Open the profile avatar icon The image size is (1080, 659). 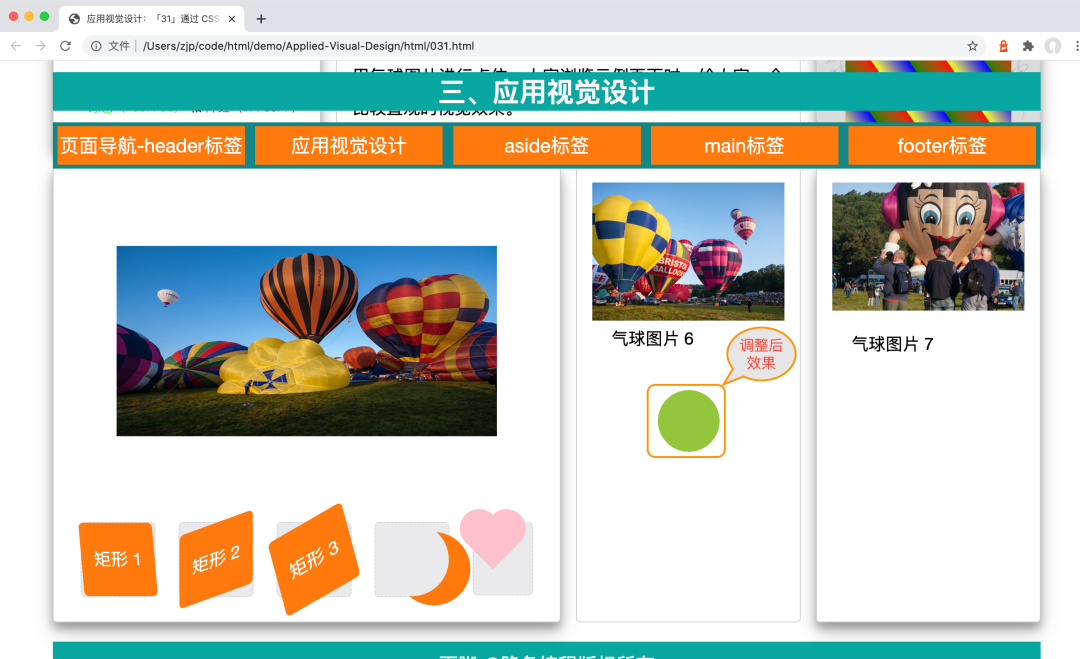pos(1053,46)
